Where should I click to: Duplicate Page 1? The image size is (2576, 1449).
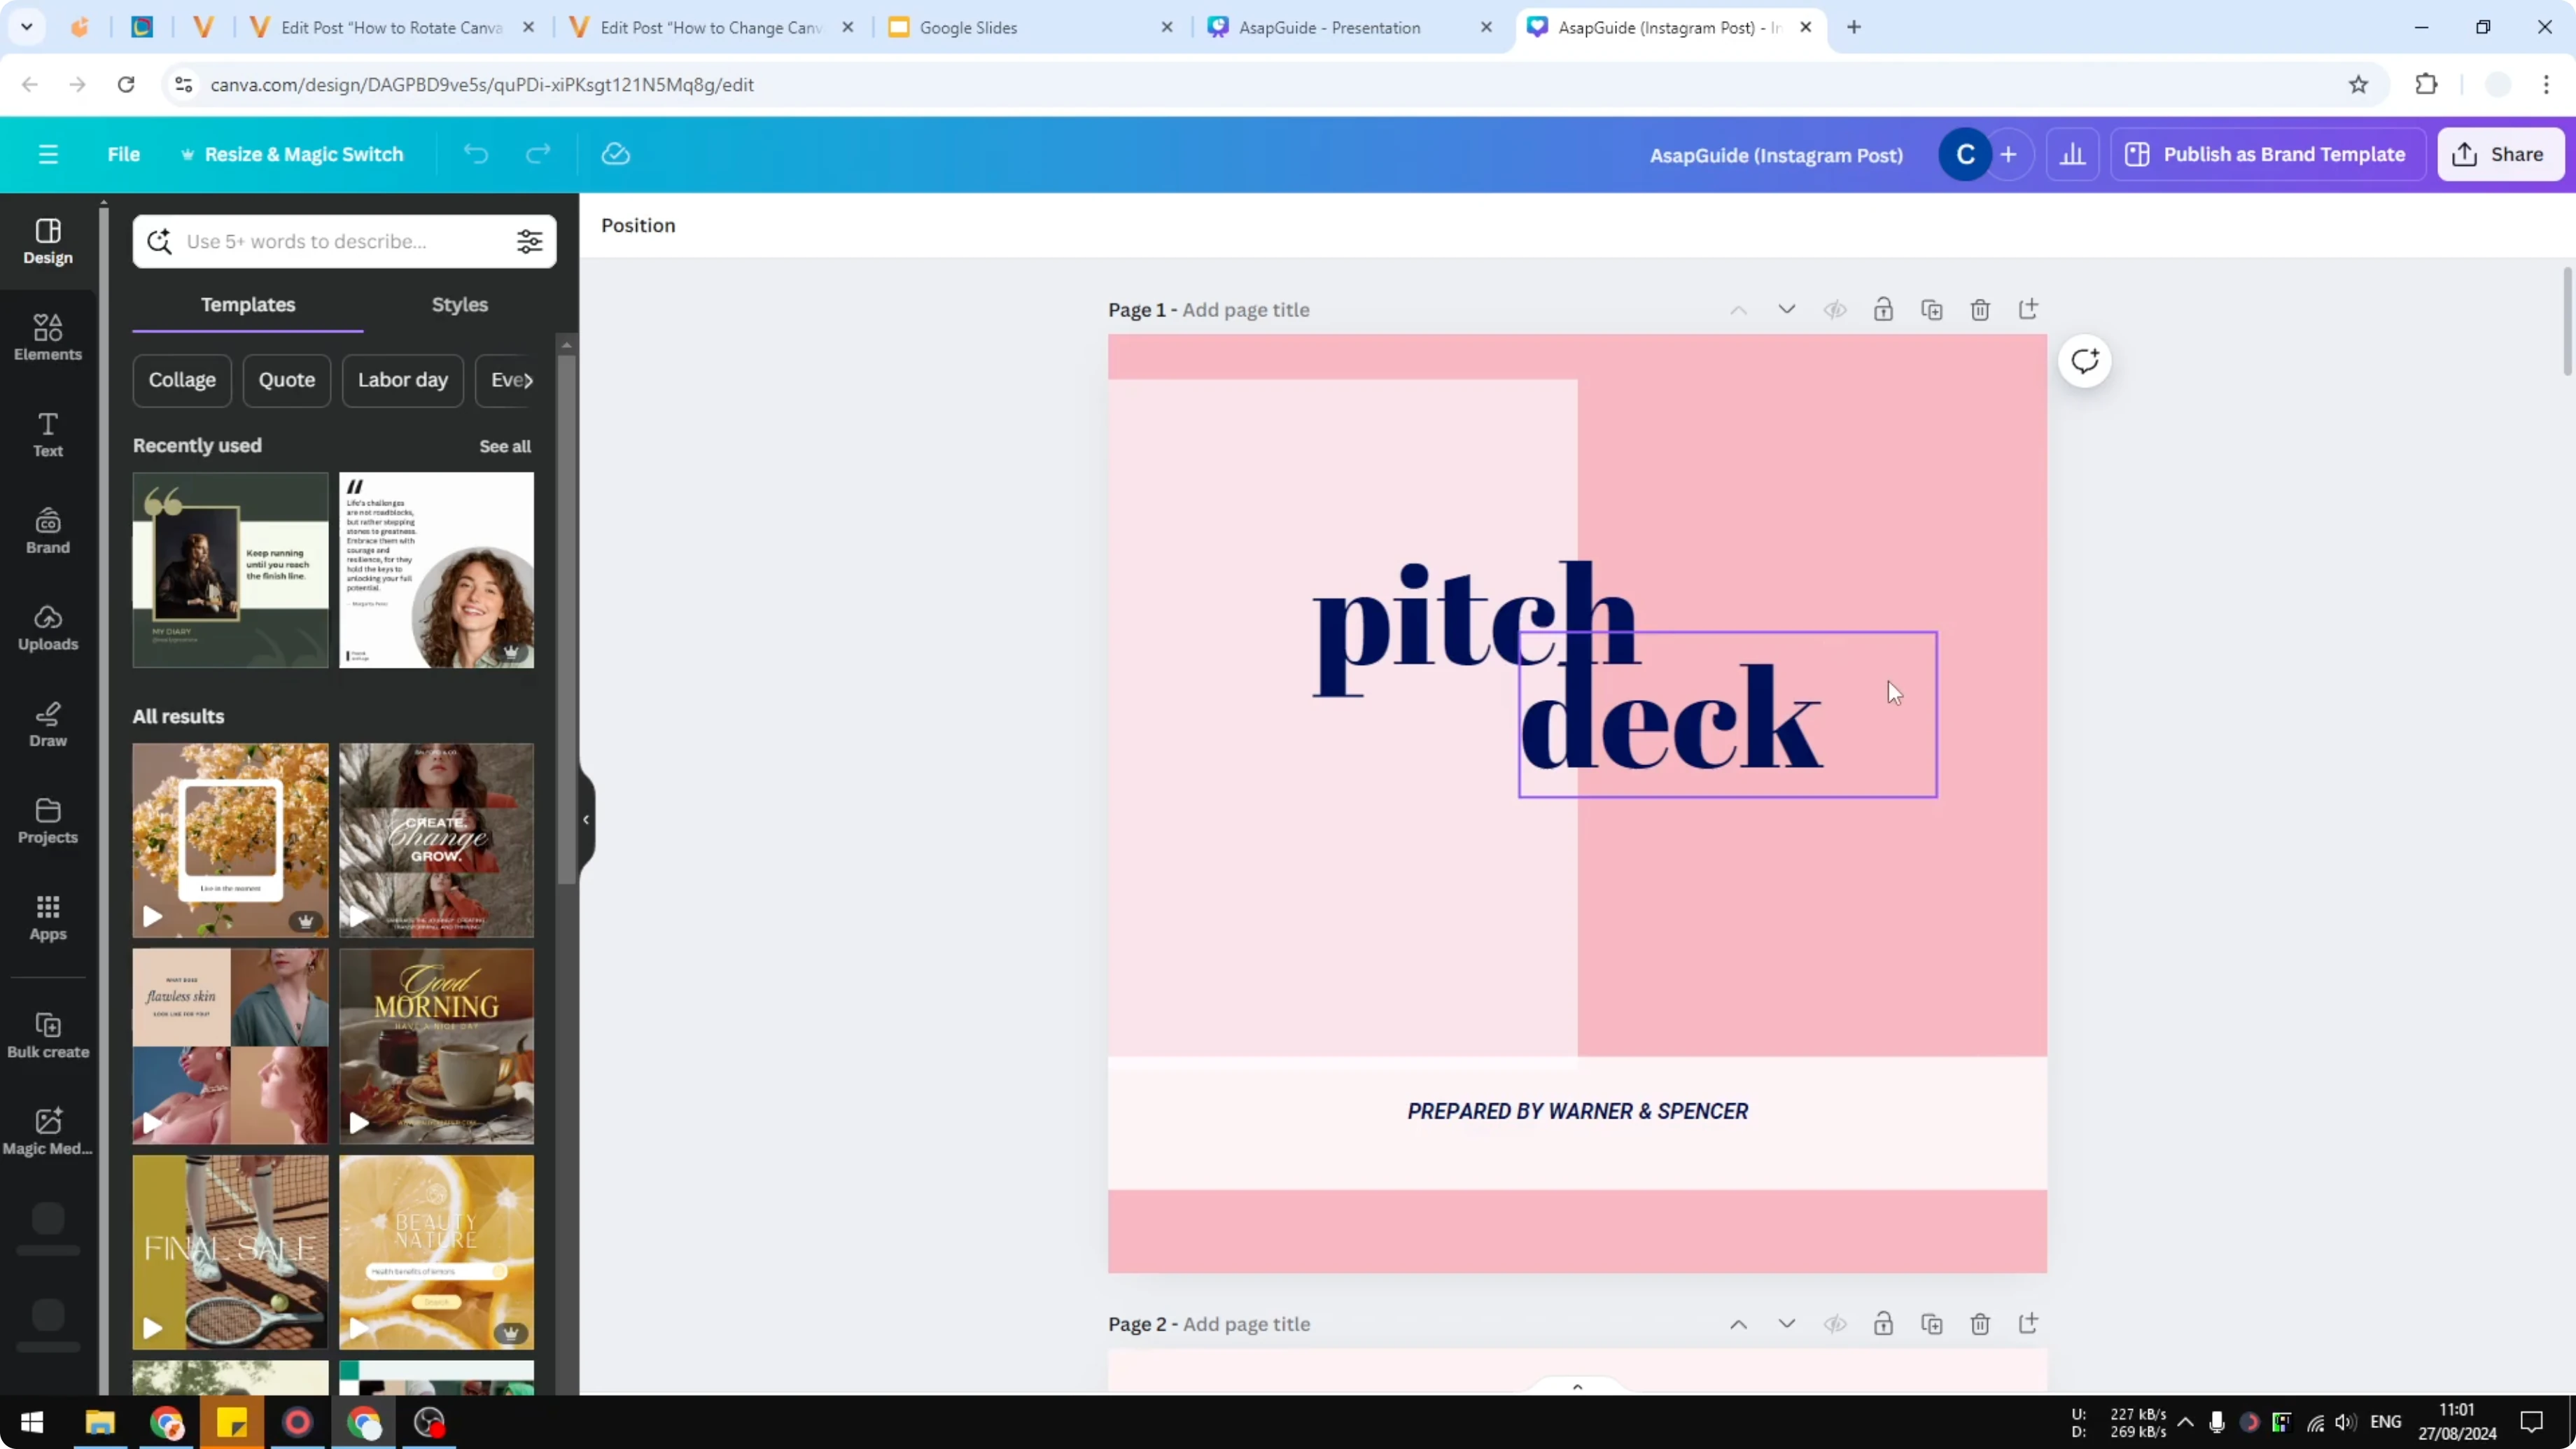[x=1932, y=310]
